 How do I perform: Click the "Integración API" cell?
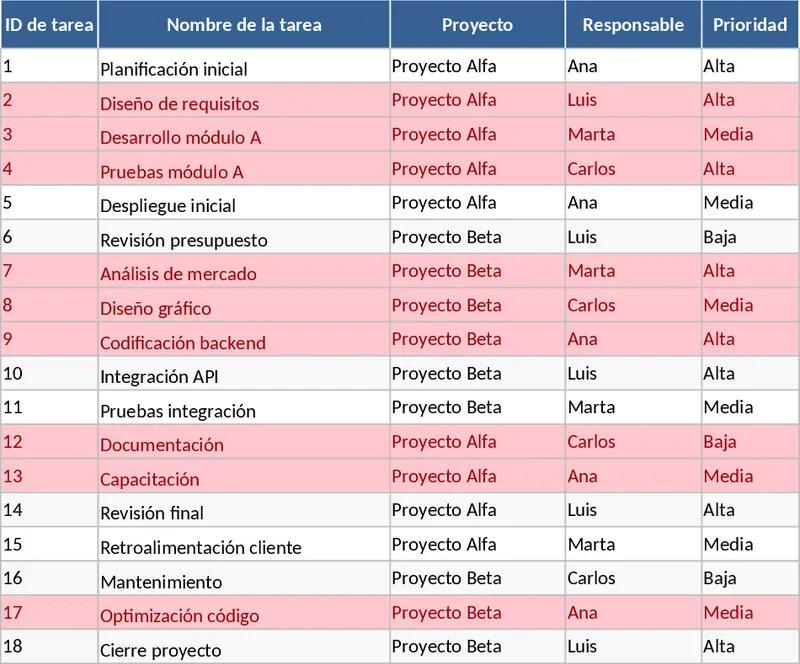[160, 377]
